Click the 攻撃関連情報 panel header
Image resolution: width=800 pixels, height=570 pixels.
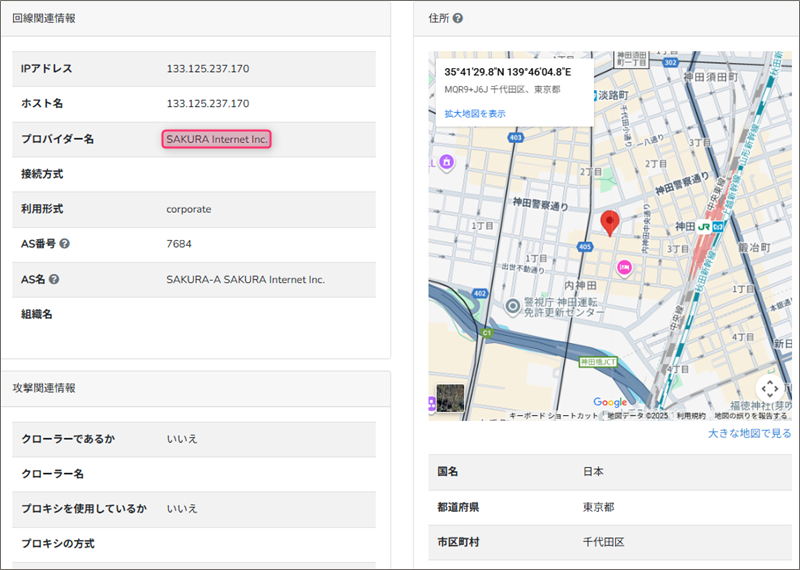coord(44,388)
